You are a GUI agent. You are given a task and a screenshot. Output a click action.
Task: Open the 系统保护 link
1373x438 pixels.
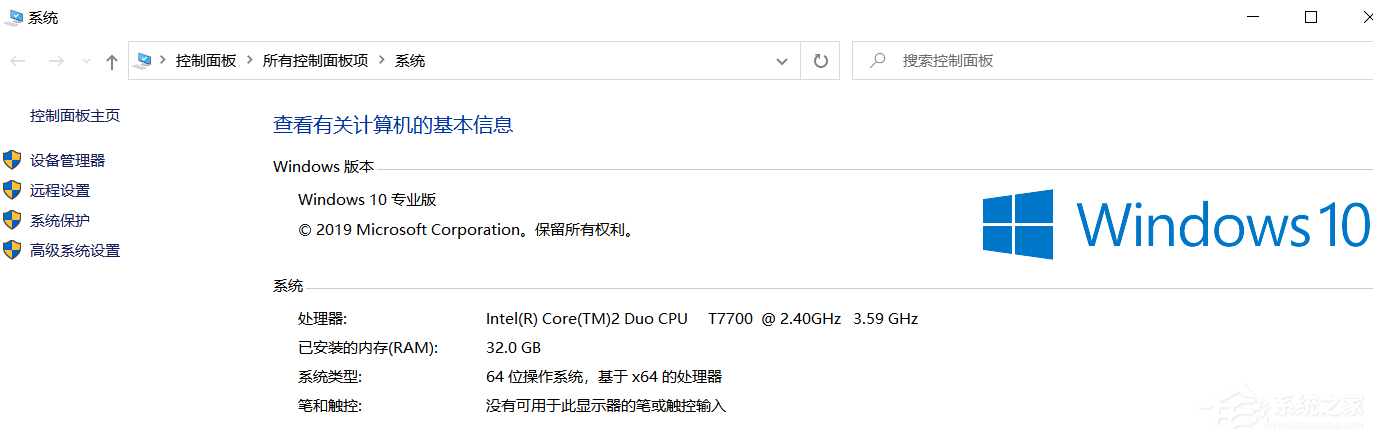tap(60, 220)
